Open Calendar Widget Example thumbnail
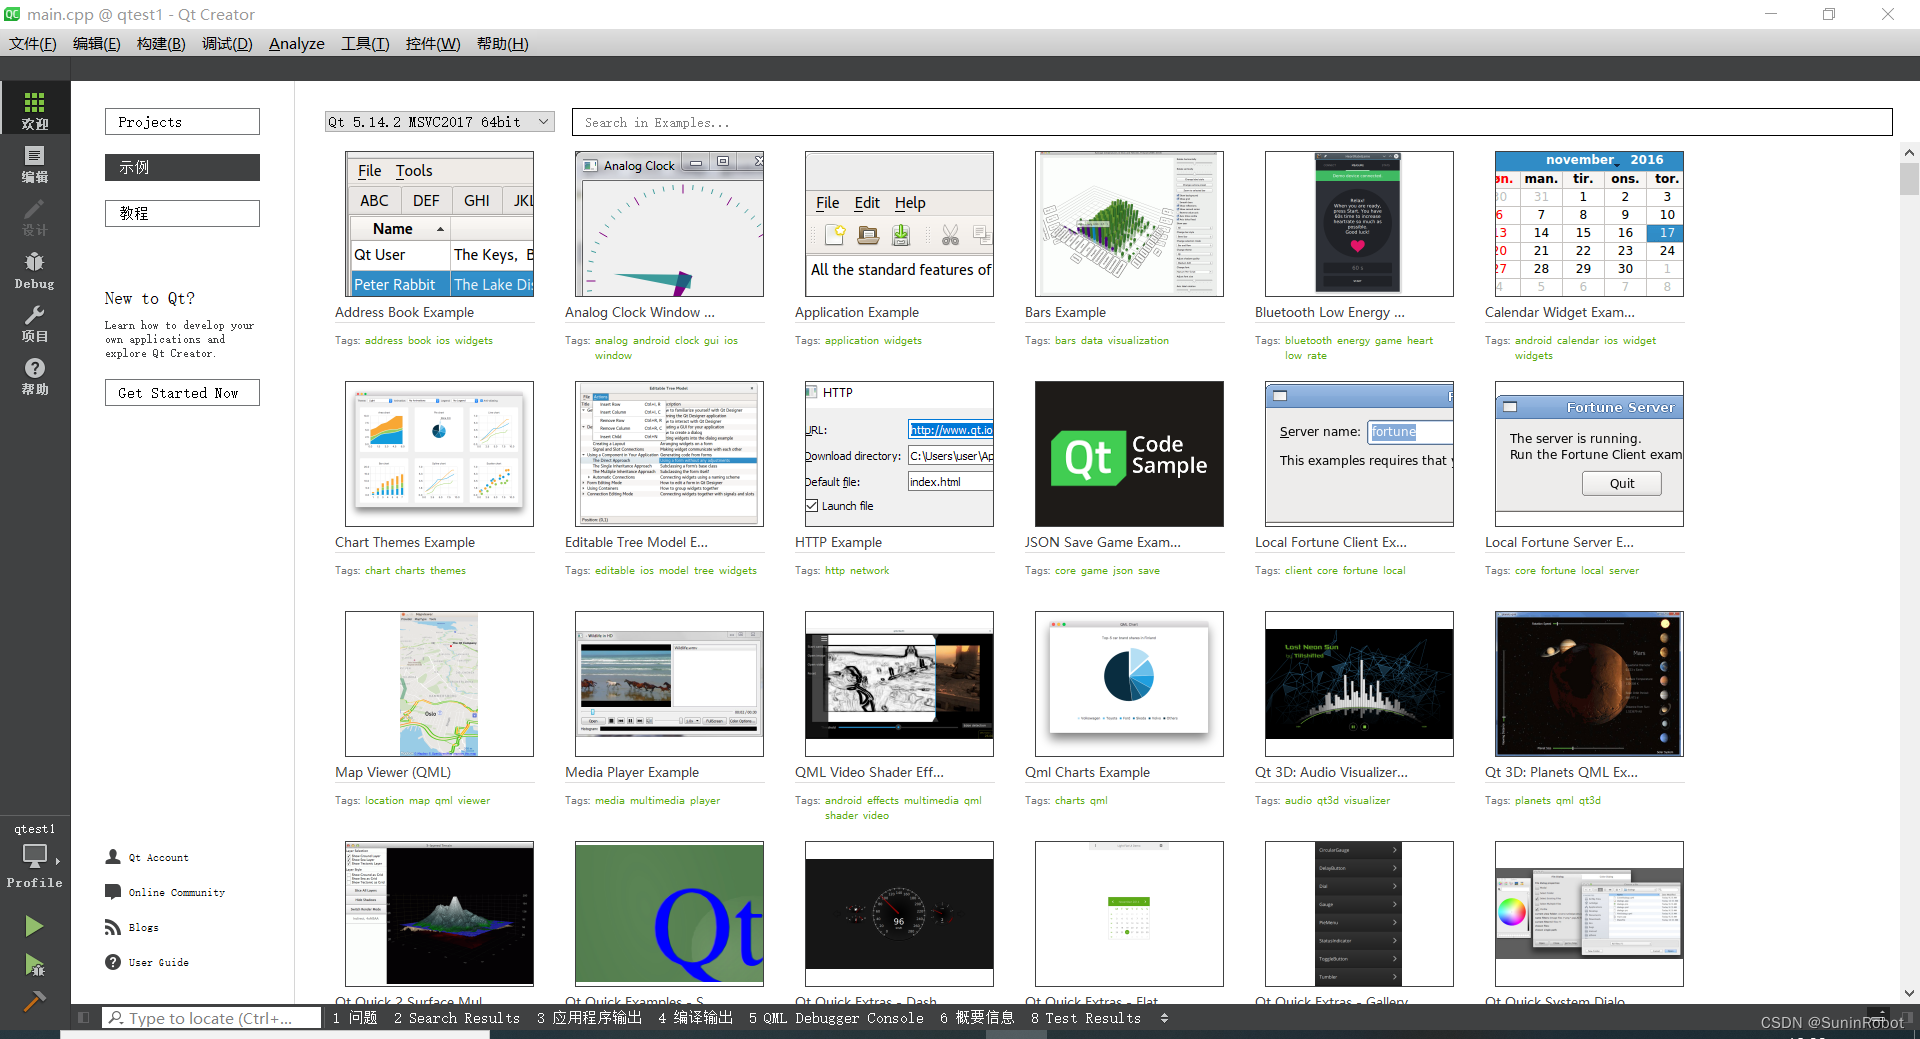 [1589, 224]
